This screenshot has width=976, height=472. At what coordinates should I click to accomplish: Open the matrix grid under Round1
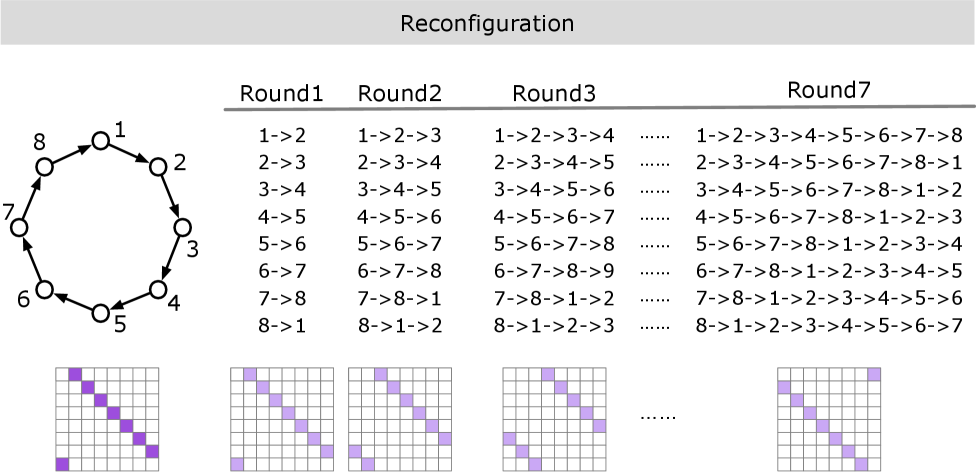pyautogui.click(x=282, y=418)
